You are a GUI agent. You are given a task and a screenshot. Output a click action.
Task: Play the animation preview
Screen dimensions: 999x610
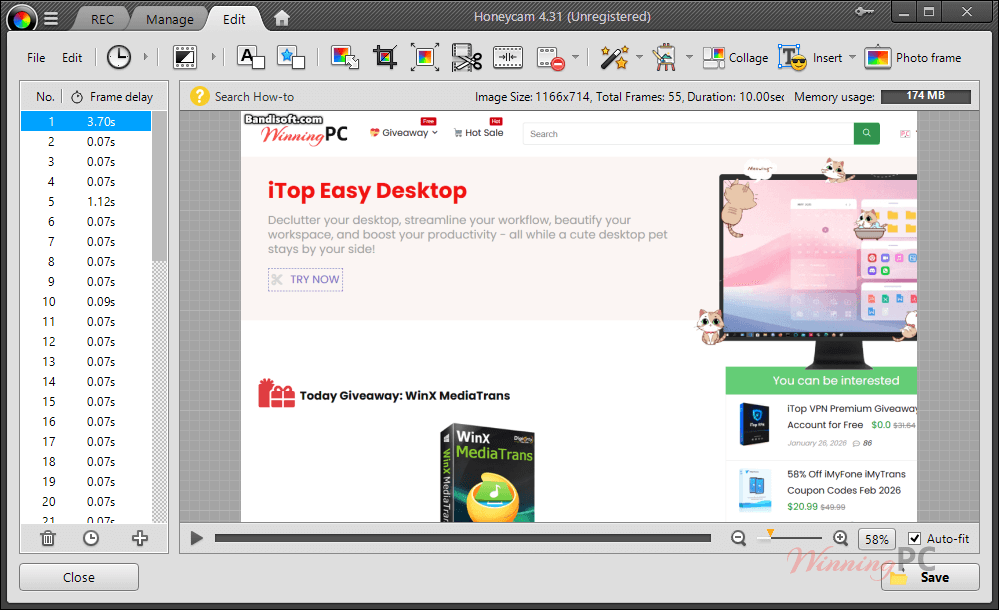(x=196, y=539)
